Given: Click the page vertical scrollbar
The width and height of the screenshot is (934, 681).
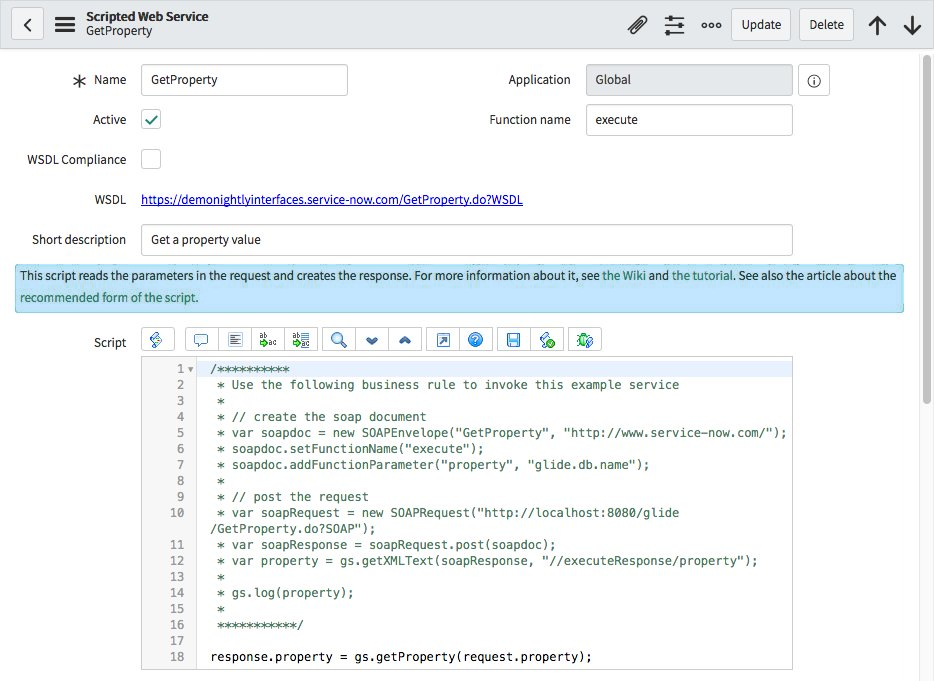Looking at the screenshot, I should pos(926,229).
